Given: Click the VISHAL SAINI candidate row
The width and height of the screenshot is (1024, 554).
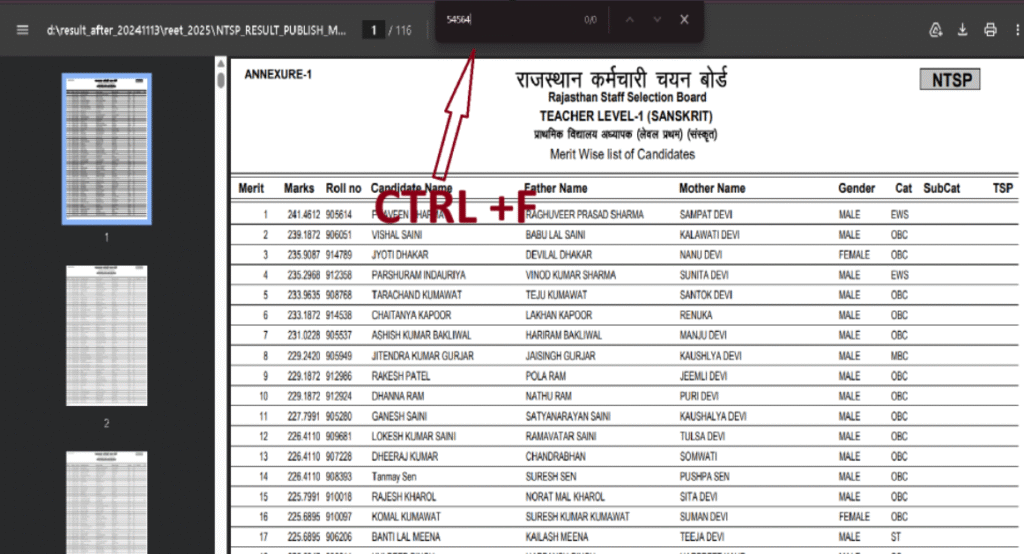Looking at the screenshot, I should (x=624, y=235).
